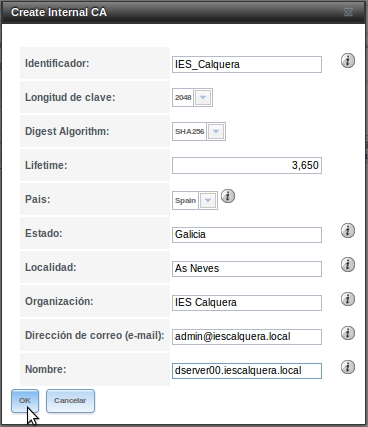
Task: Click the Lifetime: label
Action: click(x=46, y=165)
